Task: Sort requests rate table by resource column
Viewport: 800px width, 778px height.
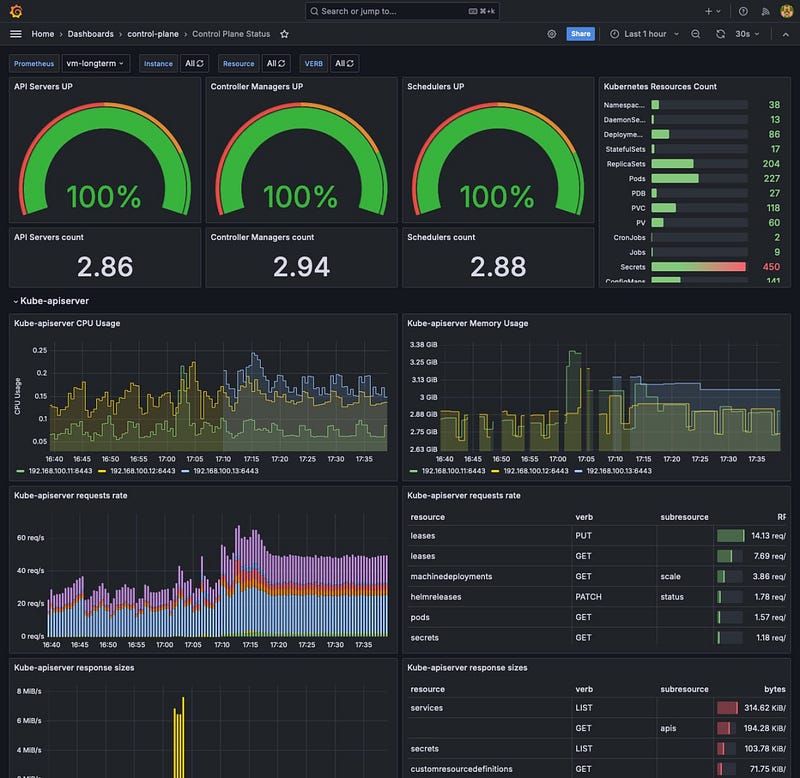Action: point(428,517)
